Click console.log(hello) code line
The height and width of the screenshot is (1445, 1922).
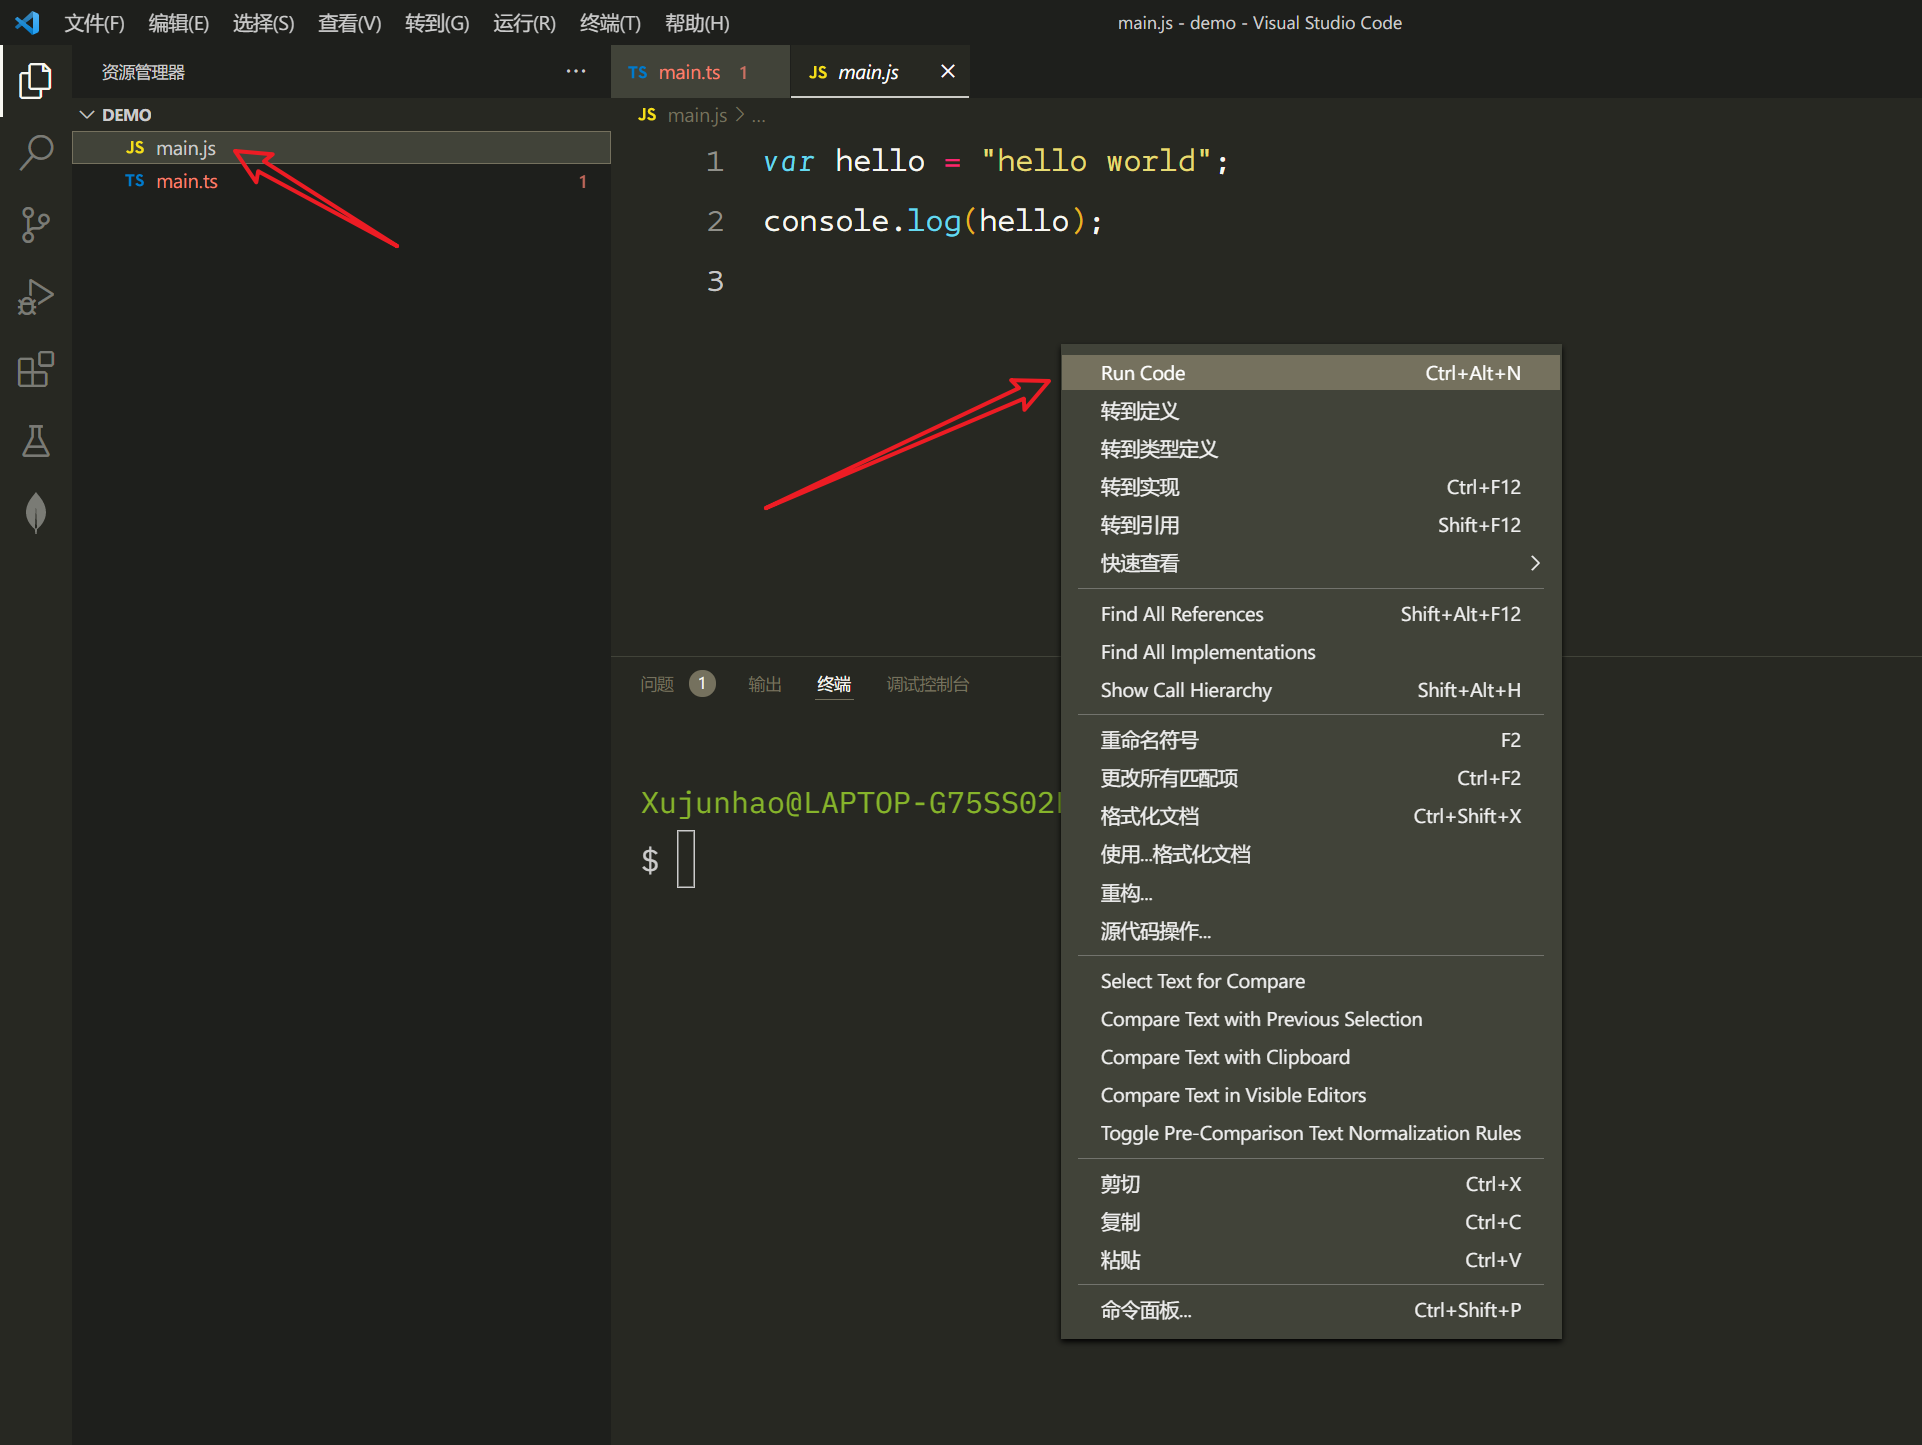[932, 221]
